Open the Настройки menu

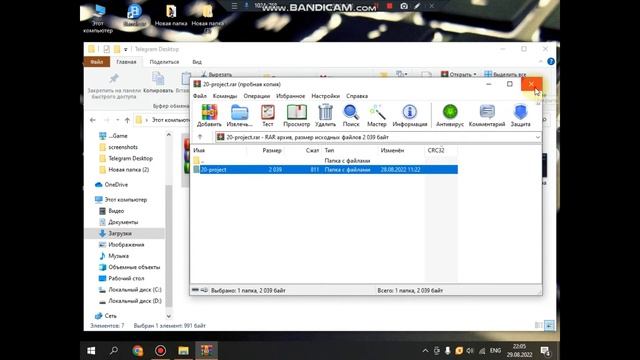[325, 96]
